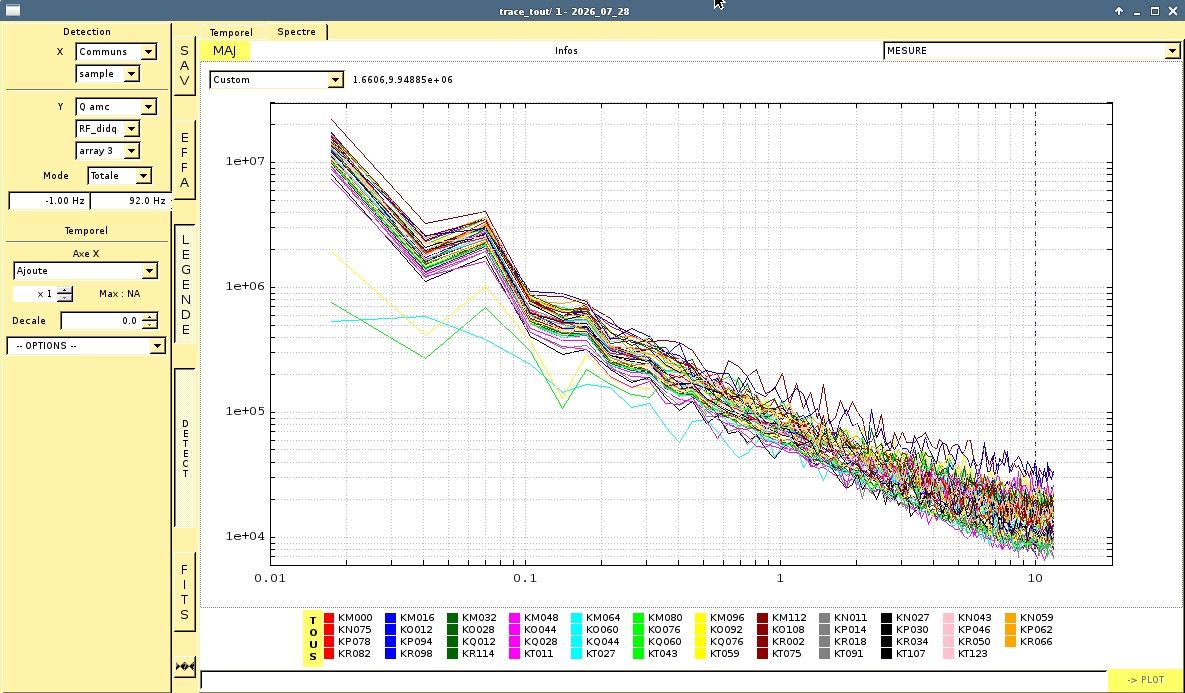Click the -> PLOT button
The height and width of the screenshot is (693, 1185).
(x=1145, y=679)
